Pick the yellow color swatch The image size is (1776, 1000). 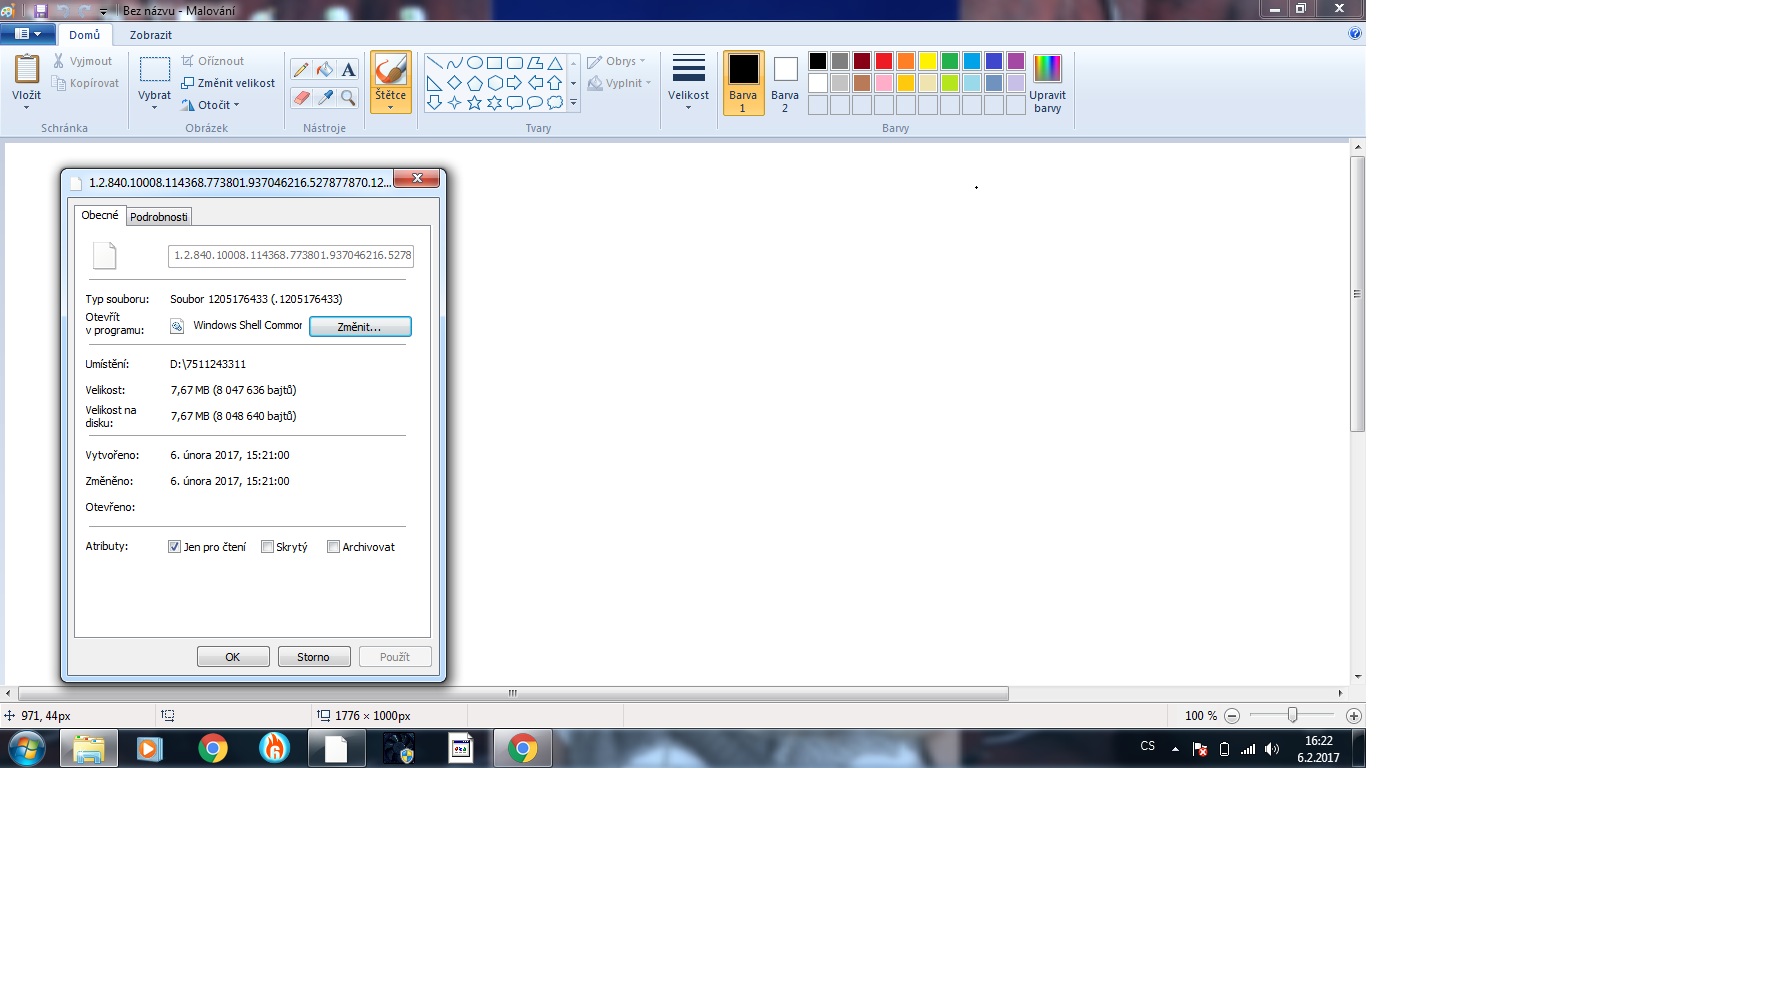[x=928, y=61]
